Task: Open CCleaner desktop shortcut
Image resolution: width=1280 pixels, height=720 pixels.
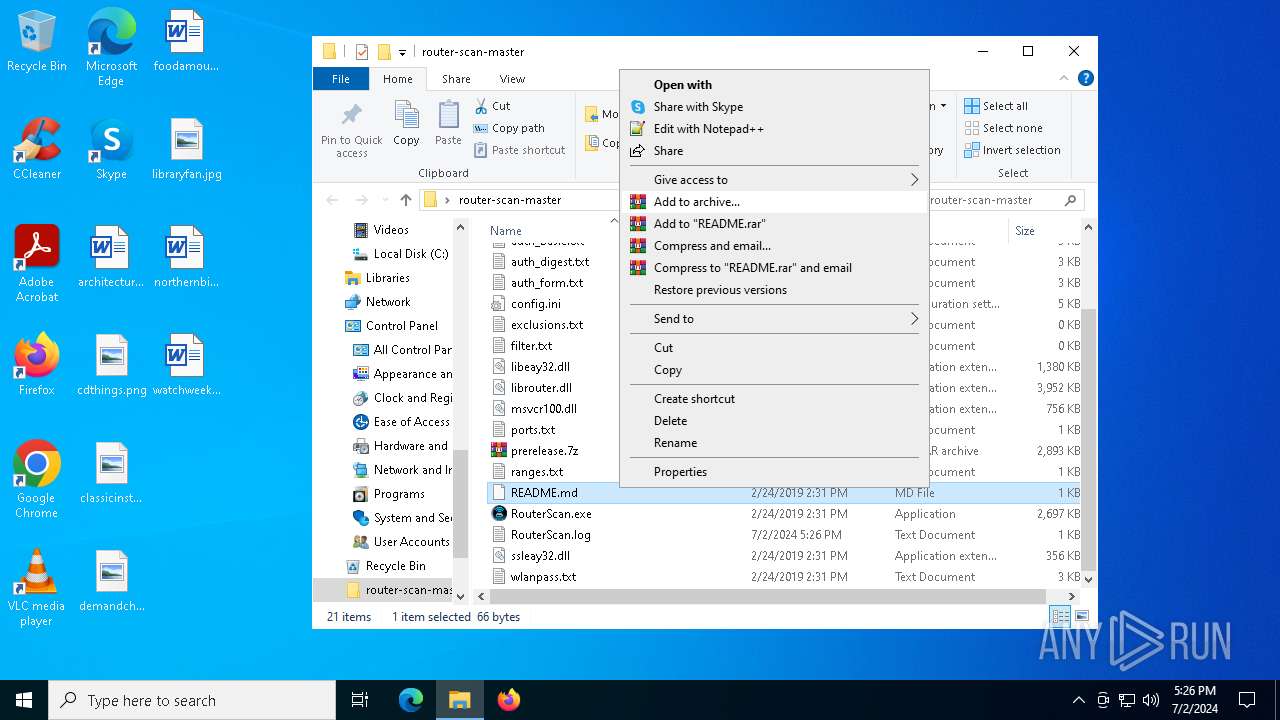Action: tap(37, 149)
